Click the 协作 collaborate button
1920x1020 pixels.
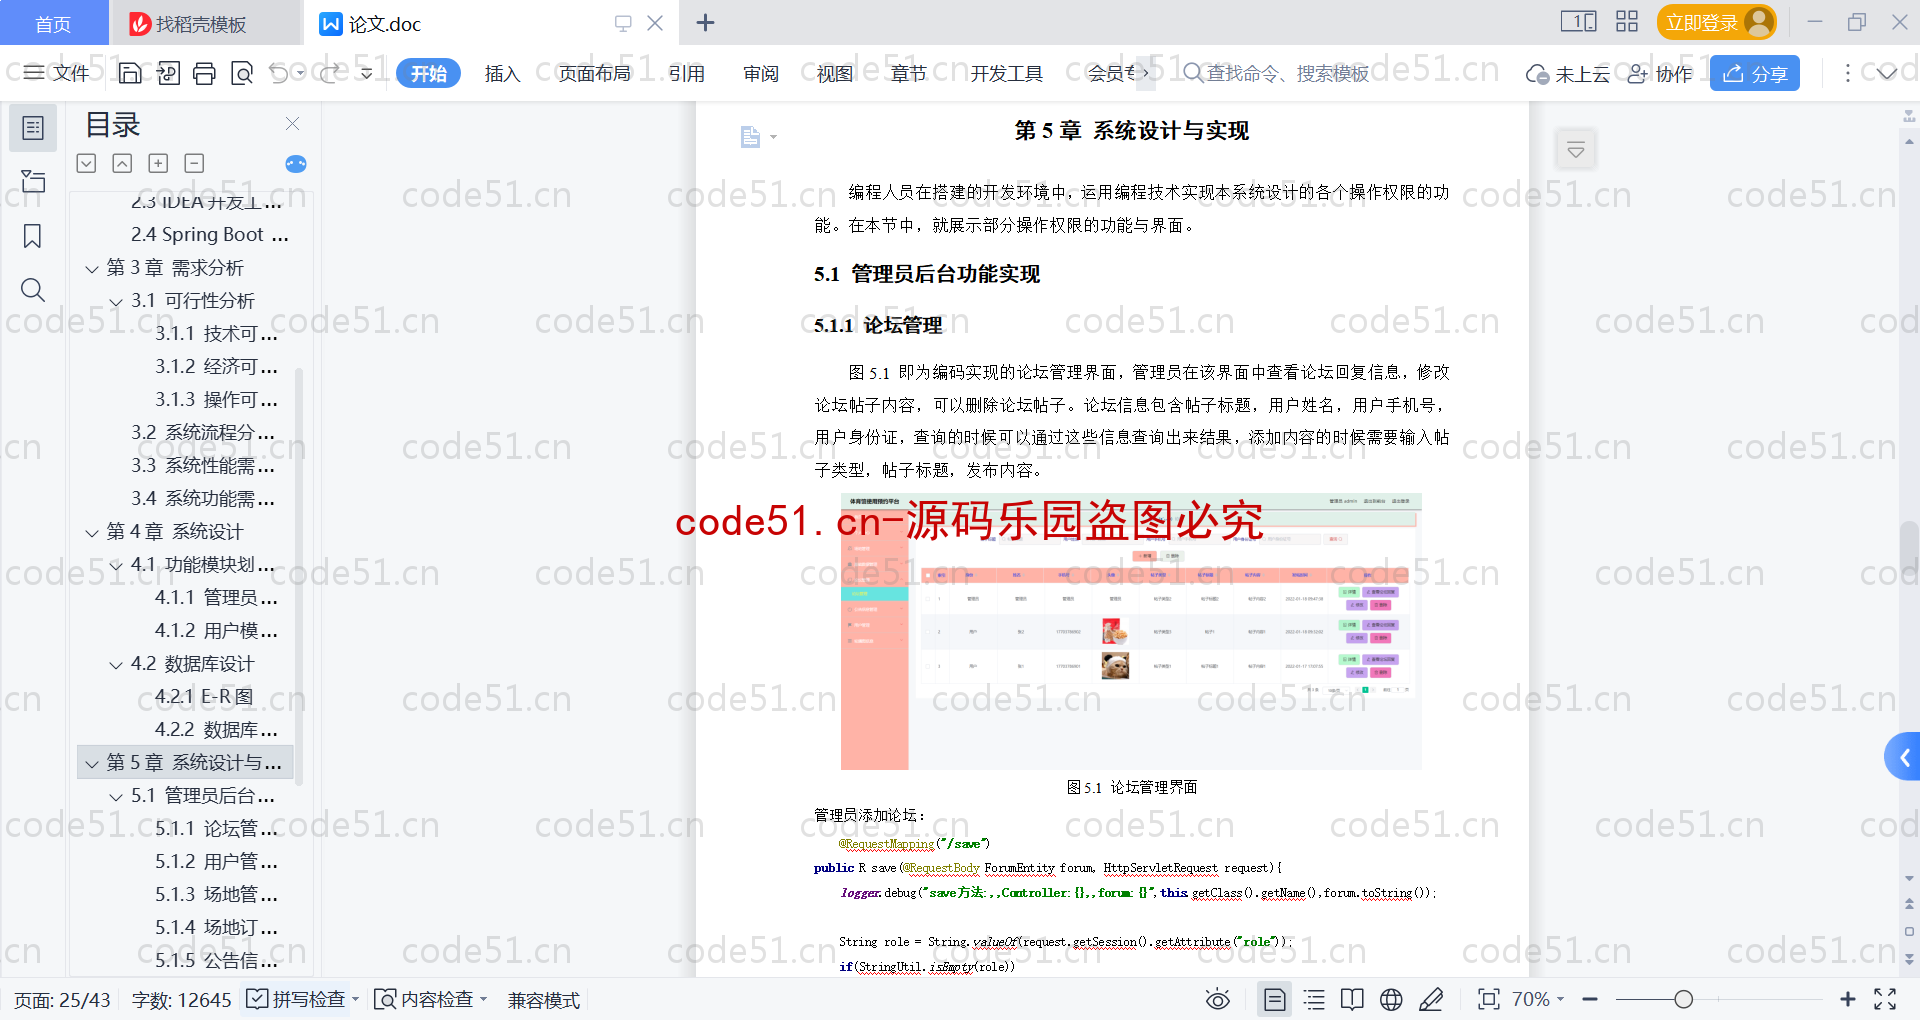coord(1660,73)
